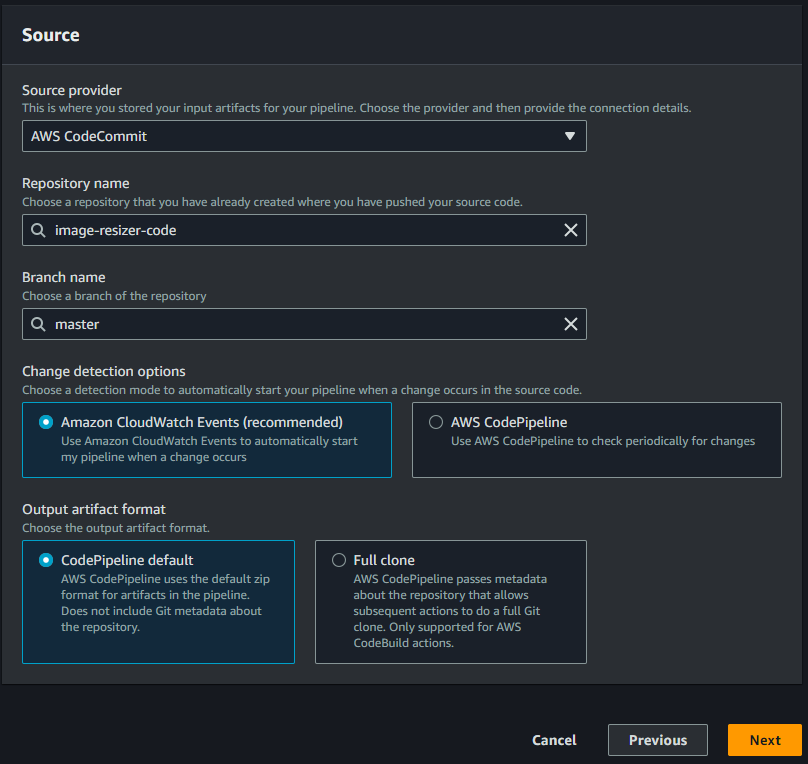Click 'Choose the output artifact format.' hint
Screen dimensions: 808x764
[116, 528]
